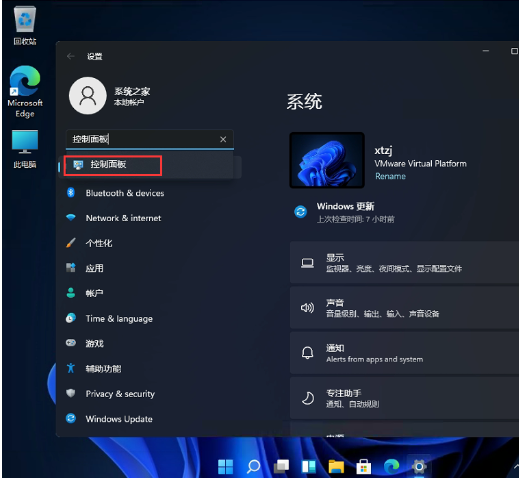Open the Widgets panel icon on taskbar
The width and height of the screenshot is (519, 478).
309,466
